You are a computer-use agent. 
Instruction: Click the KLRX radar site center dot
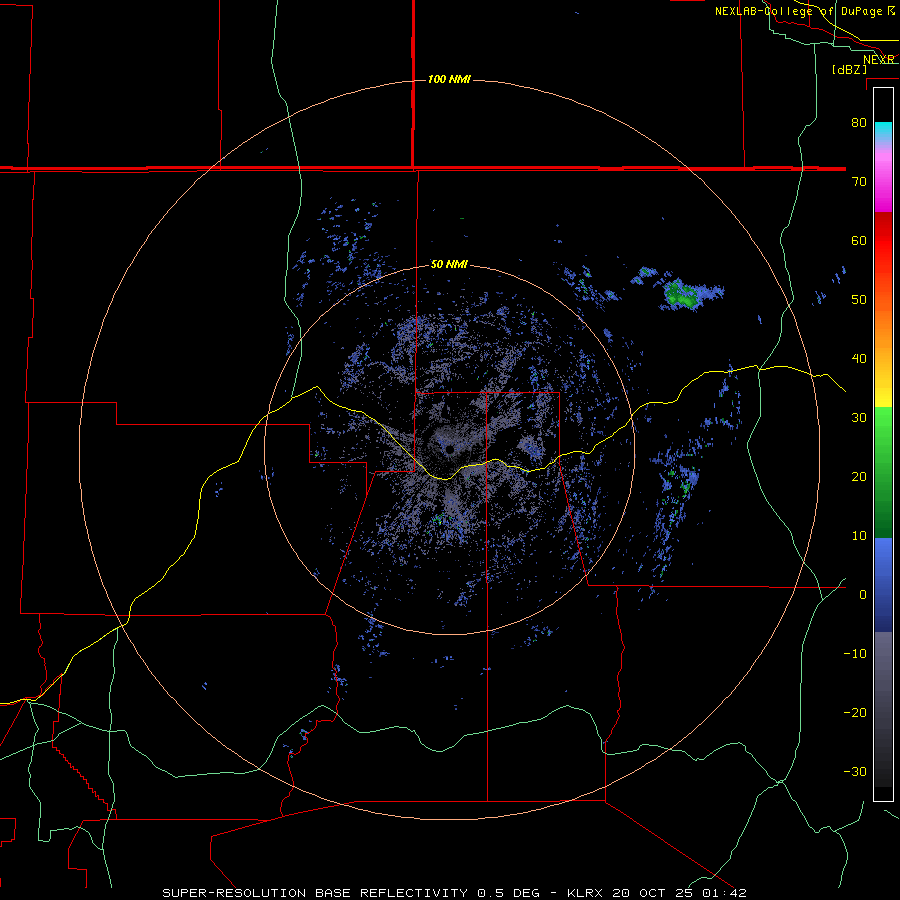pyautogui.click(x=449, y=449)
